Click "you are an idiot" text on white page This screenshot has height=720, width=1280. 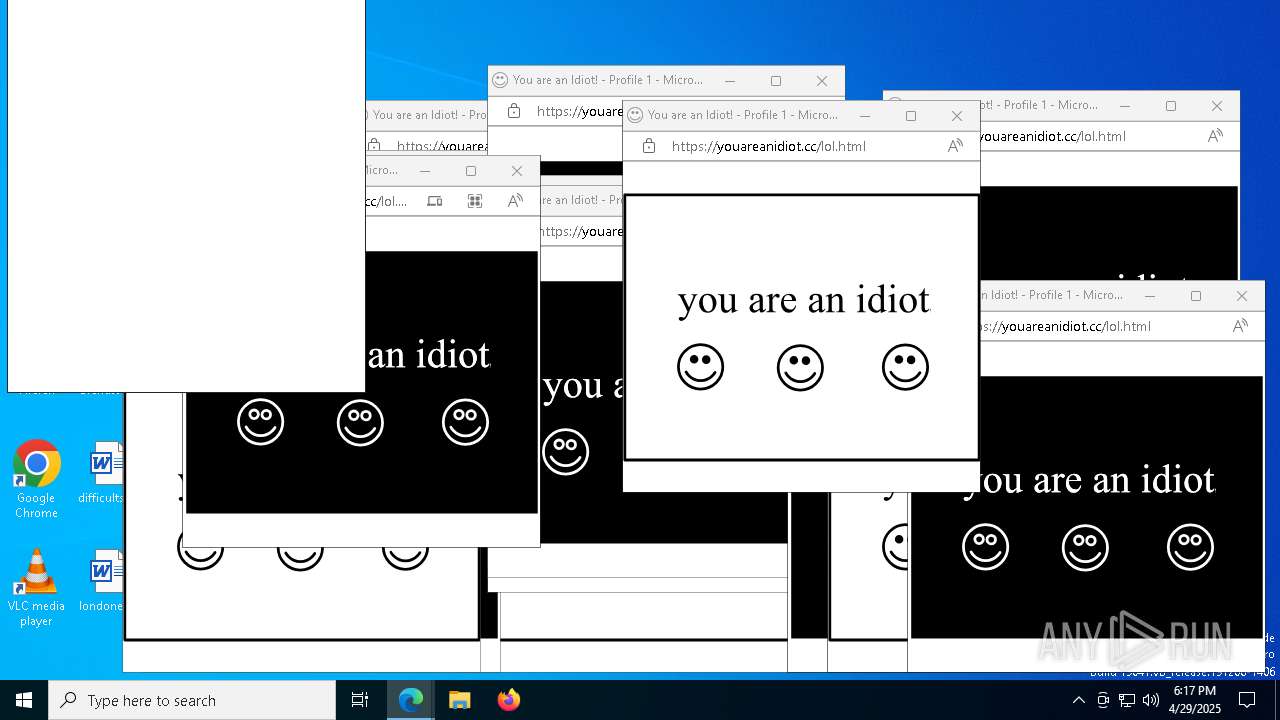pyautogui.click(x=804, y=300)
